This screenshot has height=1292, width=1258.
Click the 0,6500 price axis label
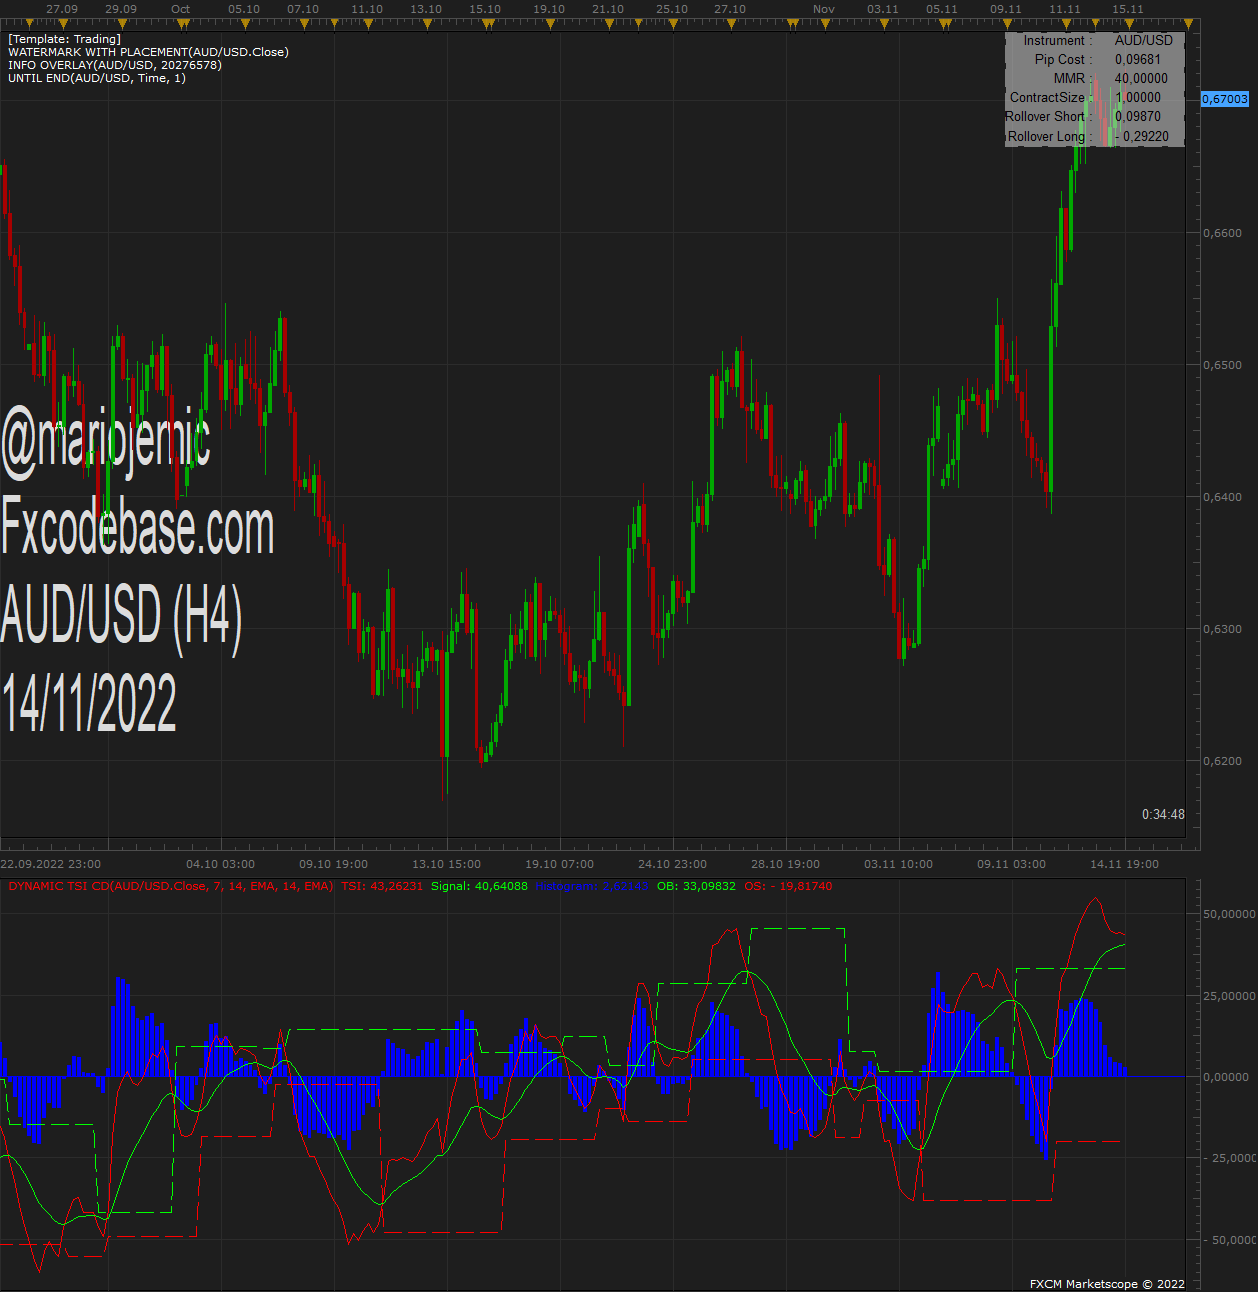[x=1222, y=365]
